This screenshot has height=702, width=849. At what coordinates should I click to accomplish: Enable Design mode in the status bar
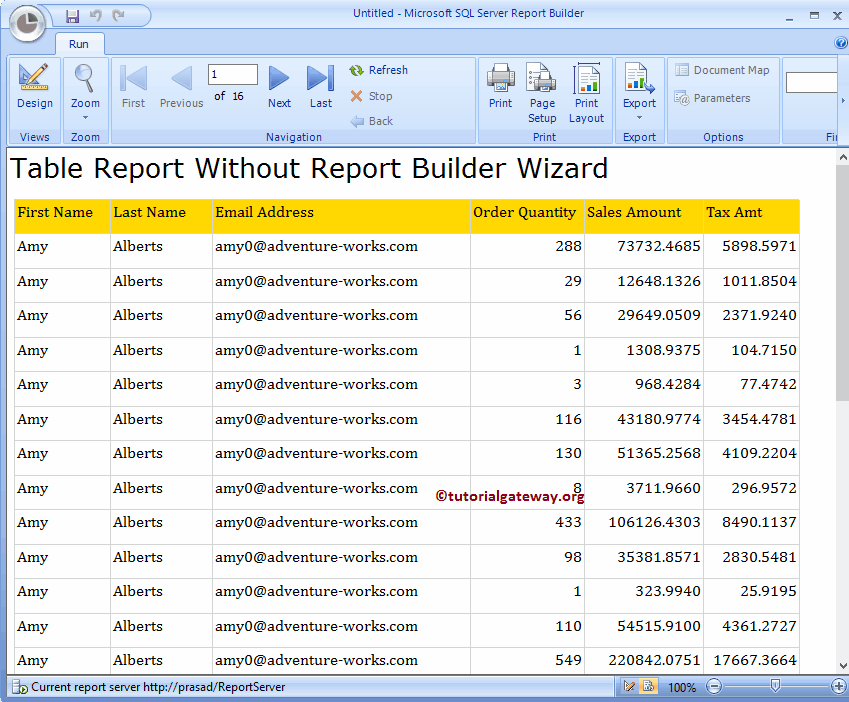(x=630, y=687)
